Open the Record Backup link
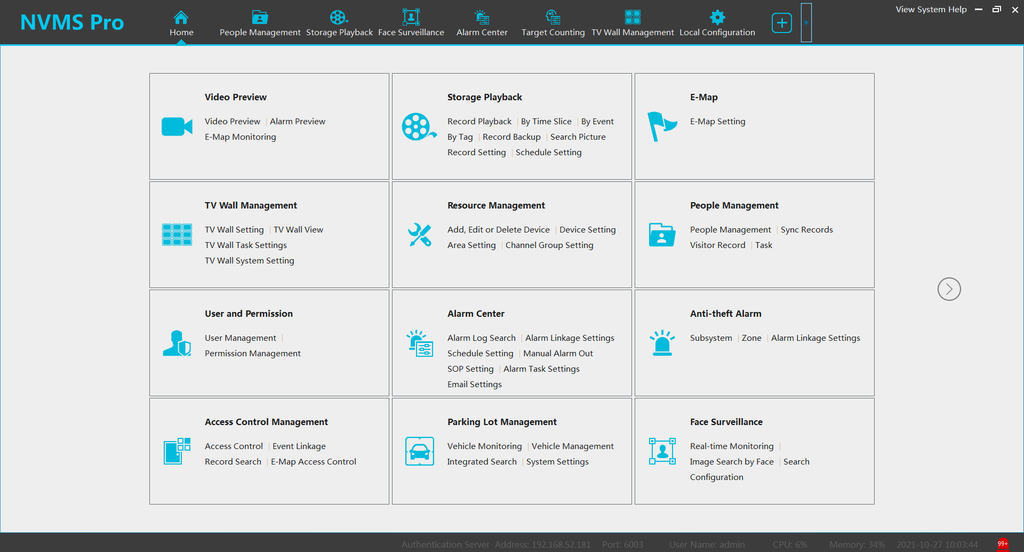The height and width of the screenshot is (552, 1024). pos(511,137)
